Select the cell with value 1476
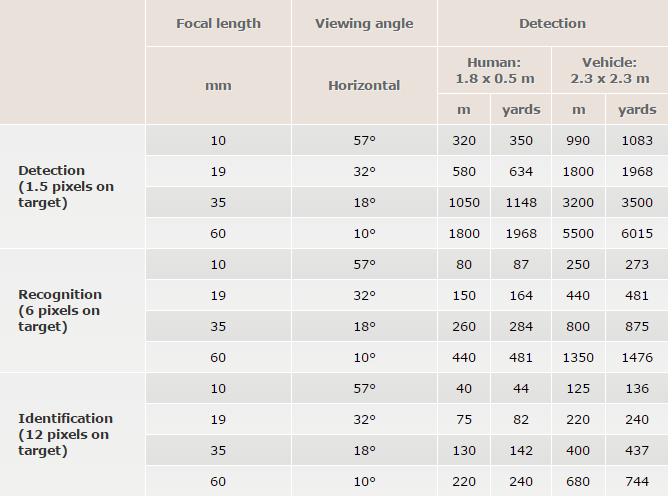 click(x=637, y=357)
